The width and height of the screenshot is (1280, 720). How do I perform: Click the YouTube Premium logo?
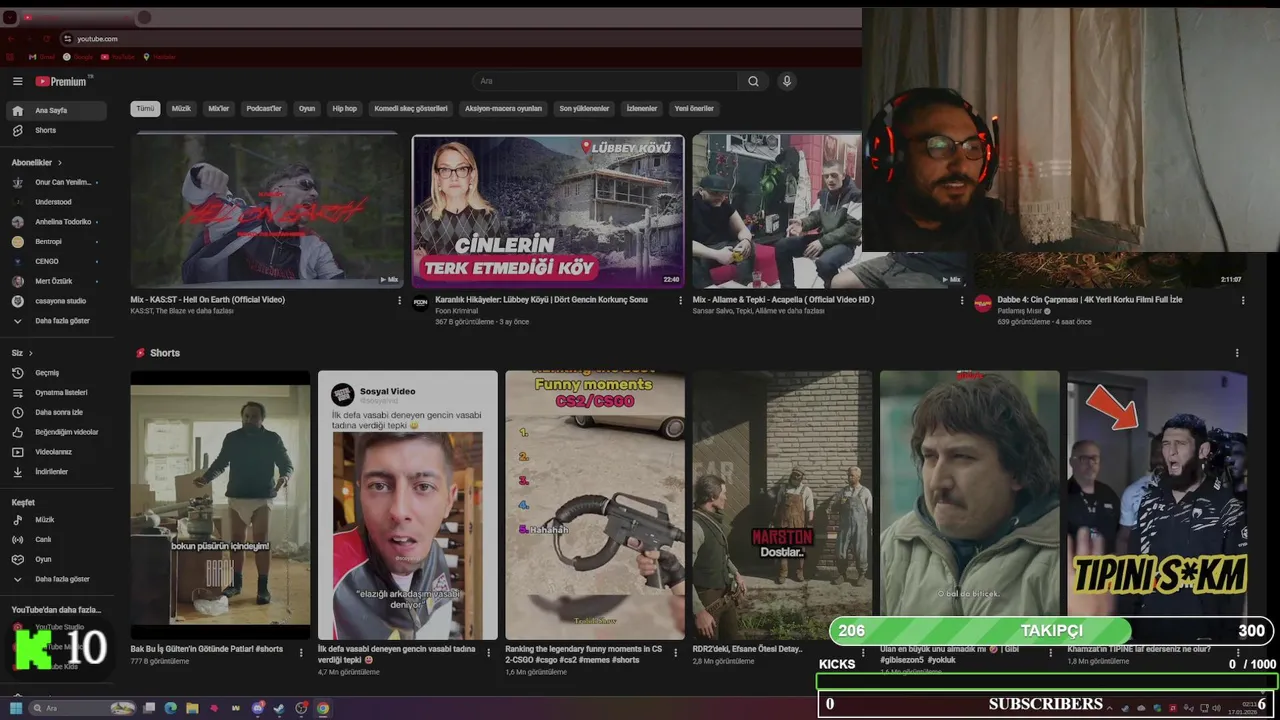point(63,81)
